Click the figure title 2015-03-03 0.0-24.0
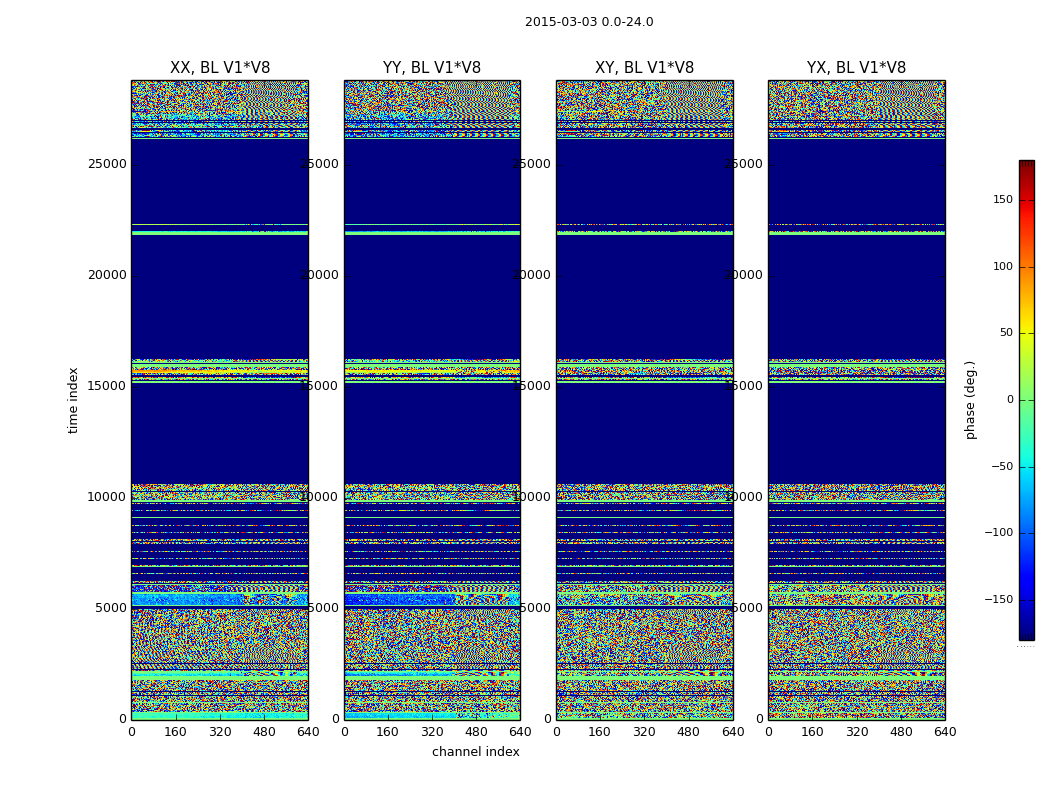Viewport: 1050px width, 800px height. click(x=589, y=22)
